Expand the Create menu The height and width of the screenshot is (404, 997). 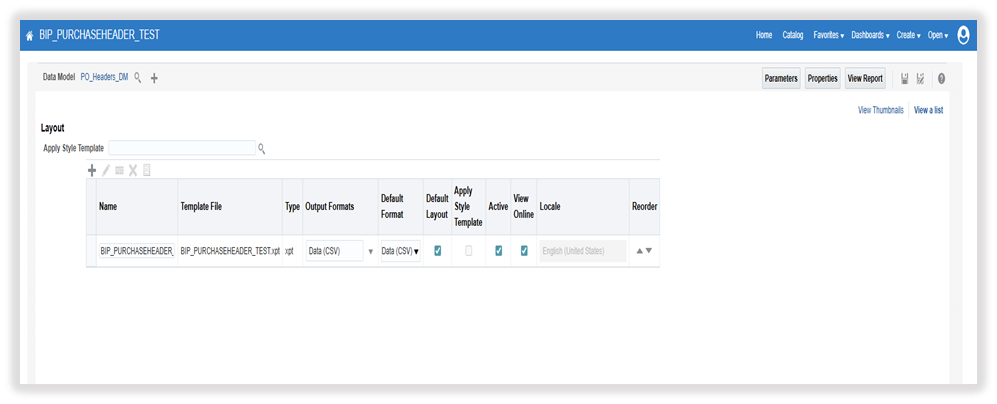[909, 35]
